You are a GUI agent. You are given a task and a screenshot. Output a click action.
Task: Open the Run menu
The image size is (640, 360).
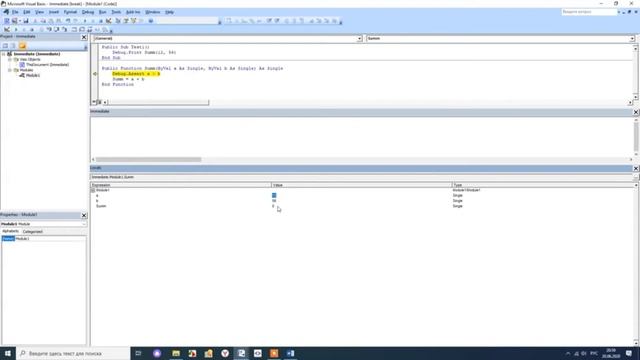(102, 12)
